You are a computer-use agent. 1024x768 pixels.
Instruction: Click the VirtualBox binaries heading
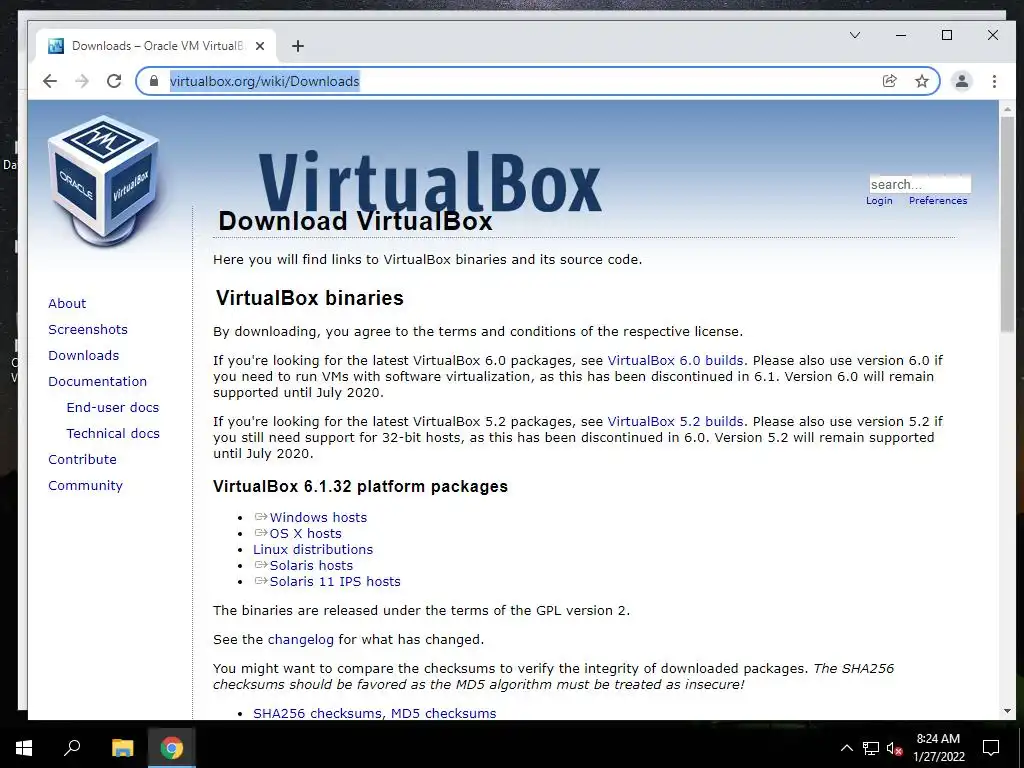310,298
